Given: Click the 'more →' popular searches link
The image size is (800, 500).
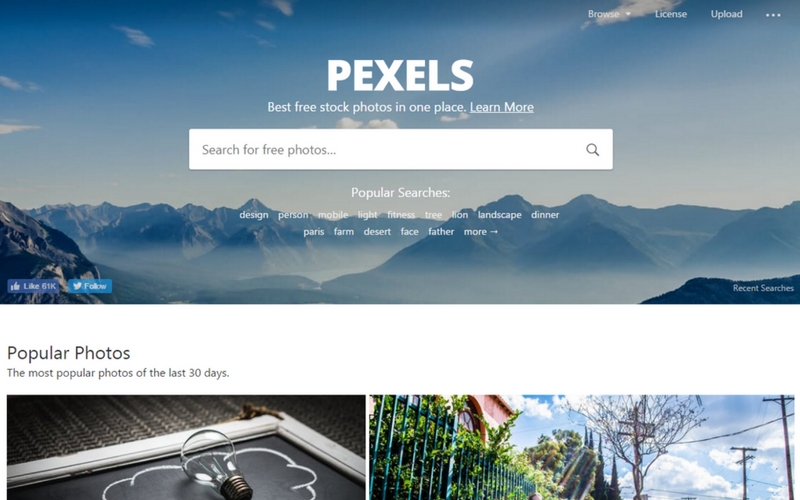Looking at the screenshot, I should pos(481,232).
